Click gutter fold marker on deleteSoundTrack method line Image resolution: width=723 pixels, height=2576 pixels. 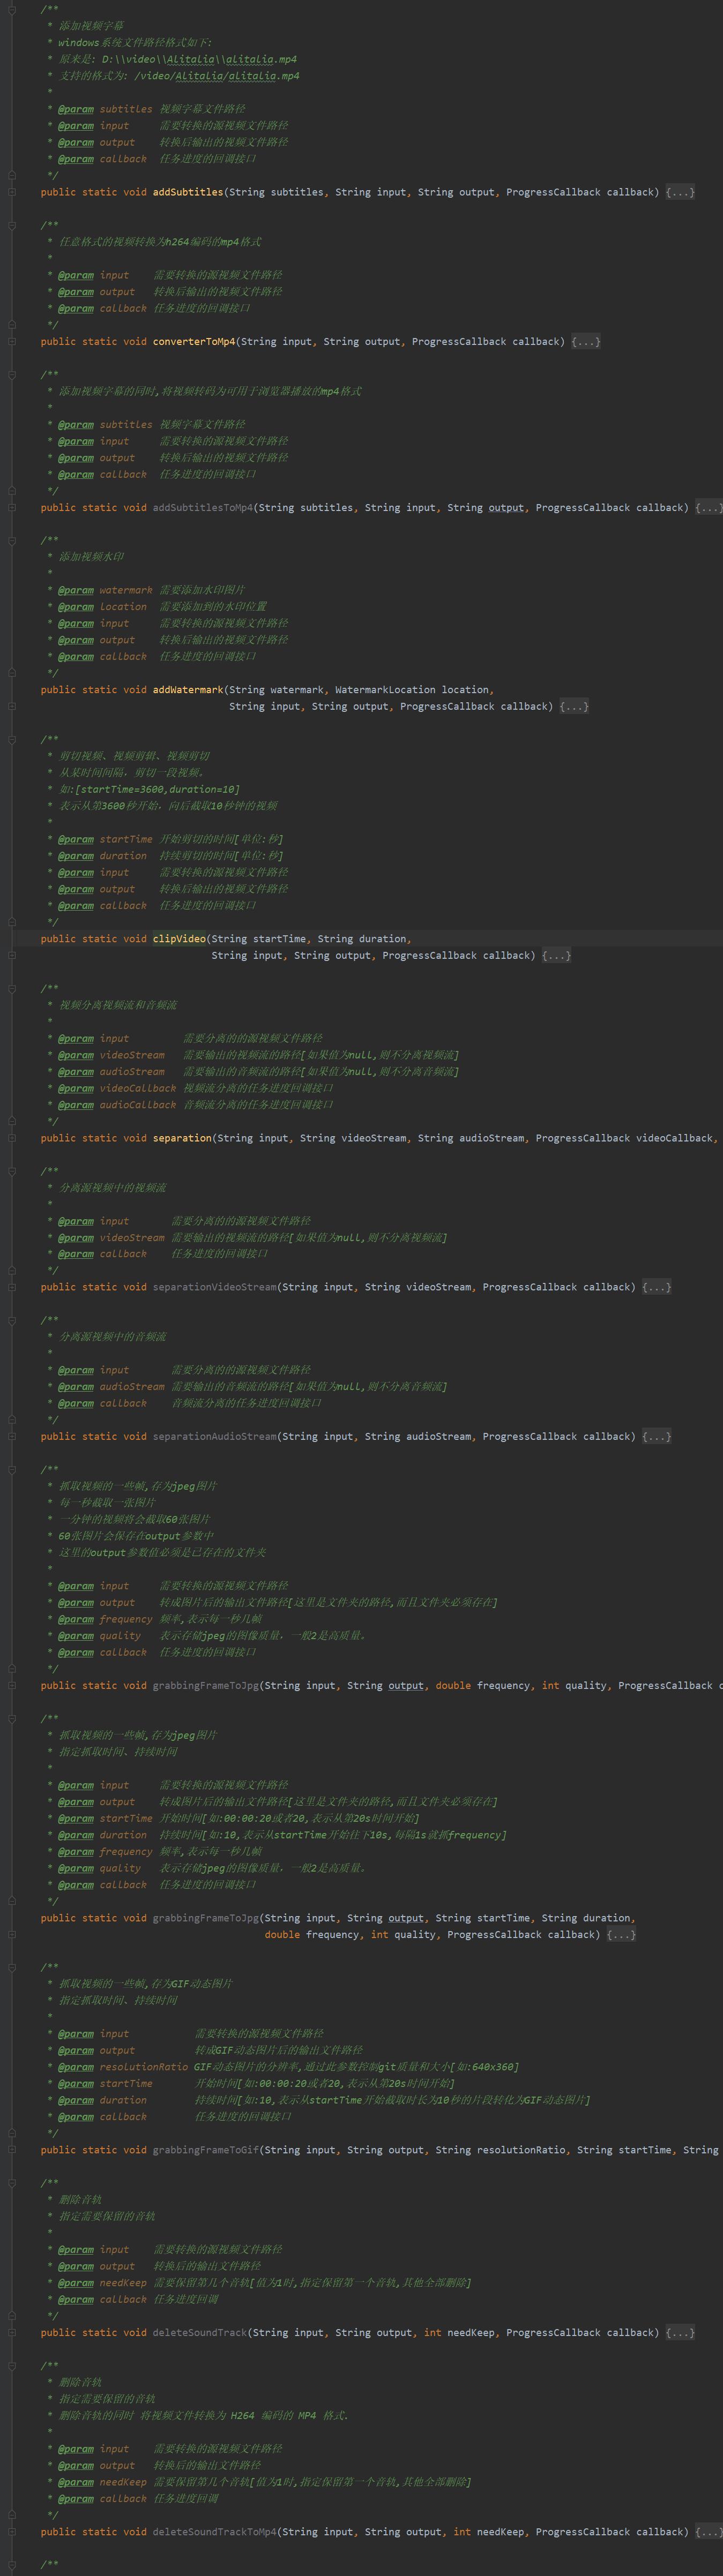coord(12,2333)
